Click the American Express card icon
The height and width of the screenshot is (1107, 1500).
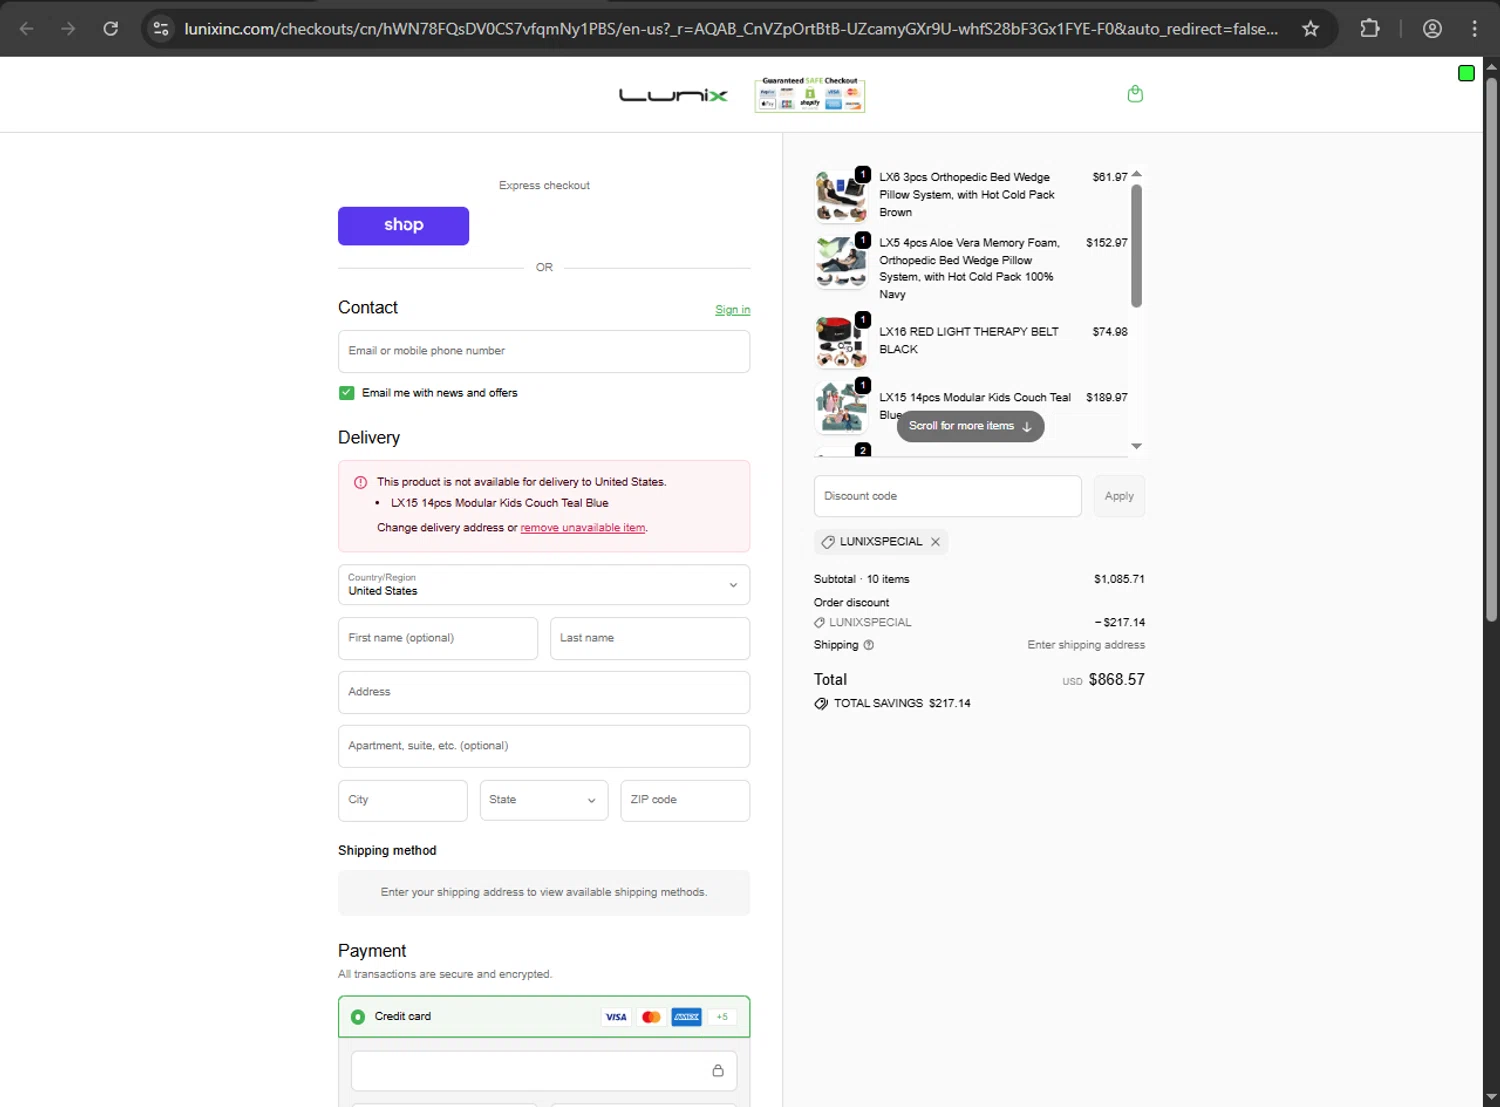[686, 1017]
